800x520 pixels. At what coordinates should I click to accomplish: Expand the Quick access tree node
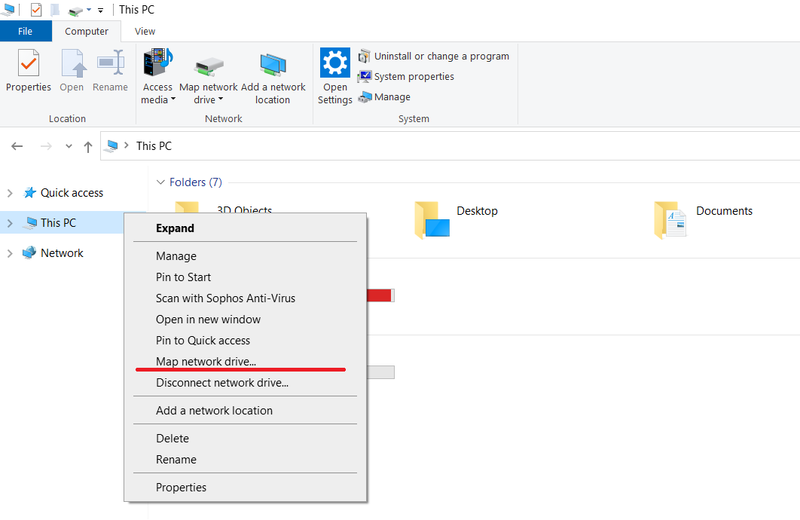click(x=10, y=193)
